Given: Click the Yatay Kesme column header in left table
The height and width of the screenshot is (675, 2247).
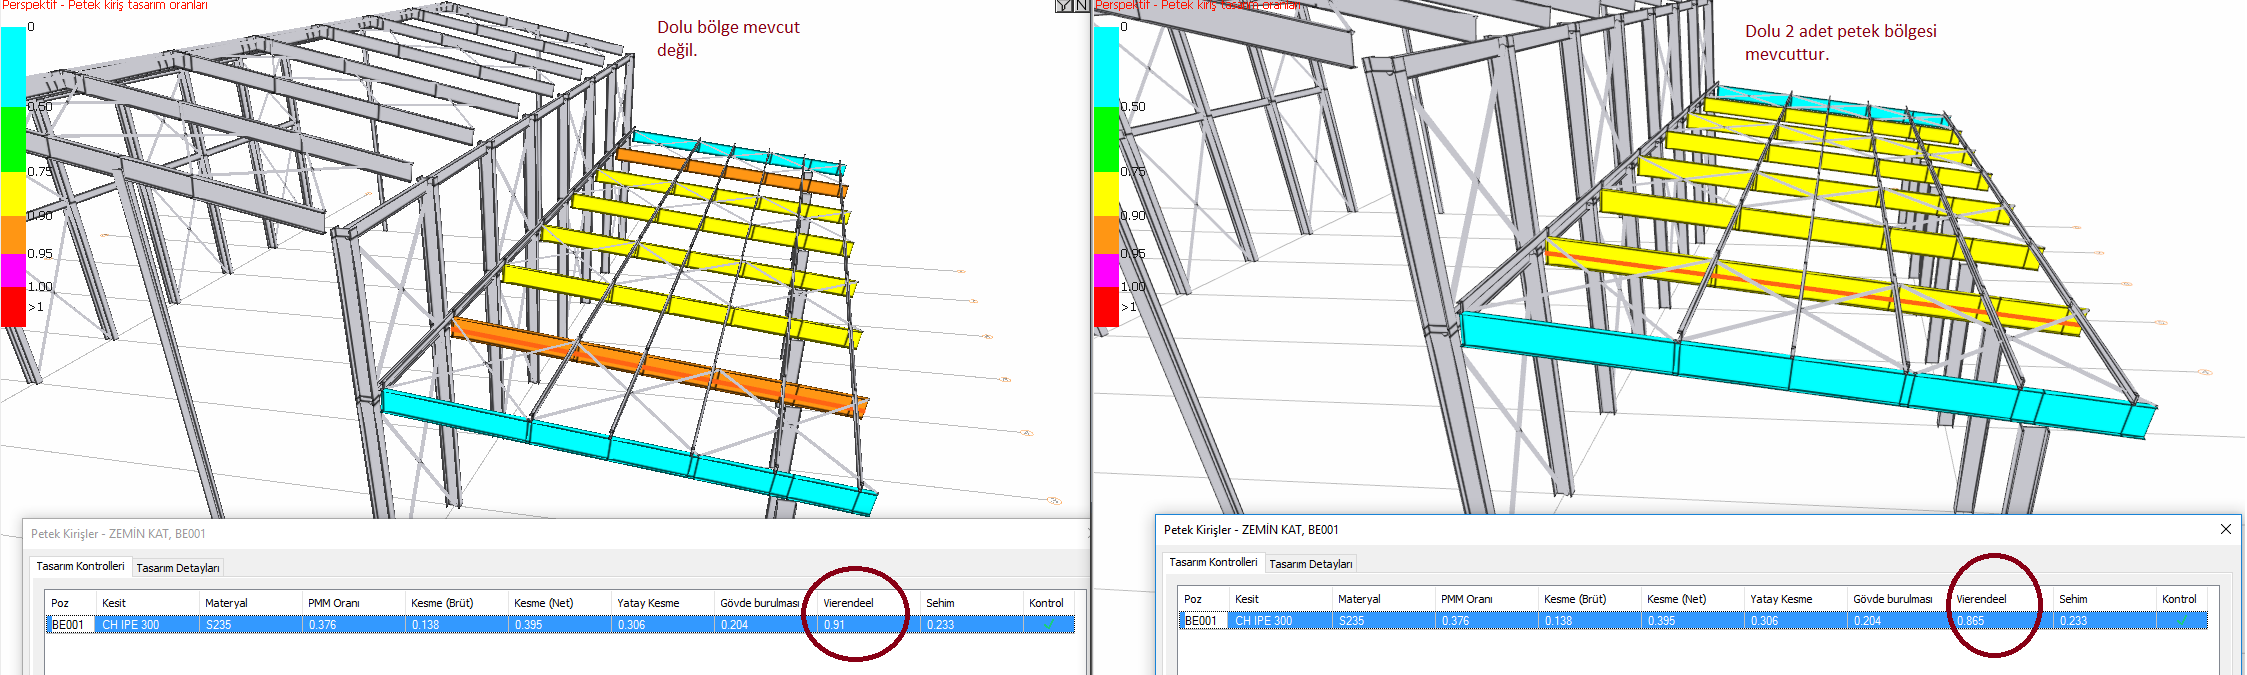Looking at the screenshot, I should (x=648, y=603).
